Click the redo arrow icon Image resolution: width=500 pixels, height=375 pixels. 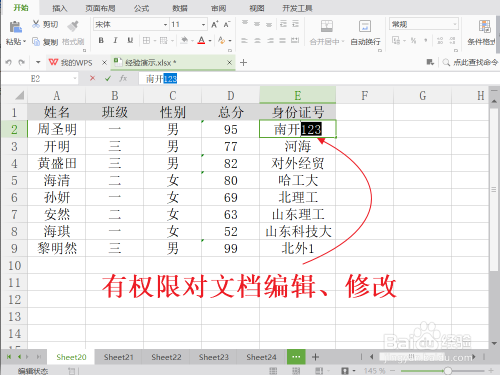(22, 62)
